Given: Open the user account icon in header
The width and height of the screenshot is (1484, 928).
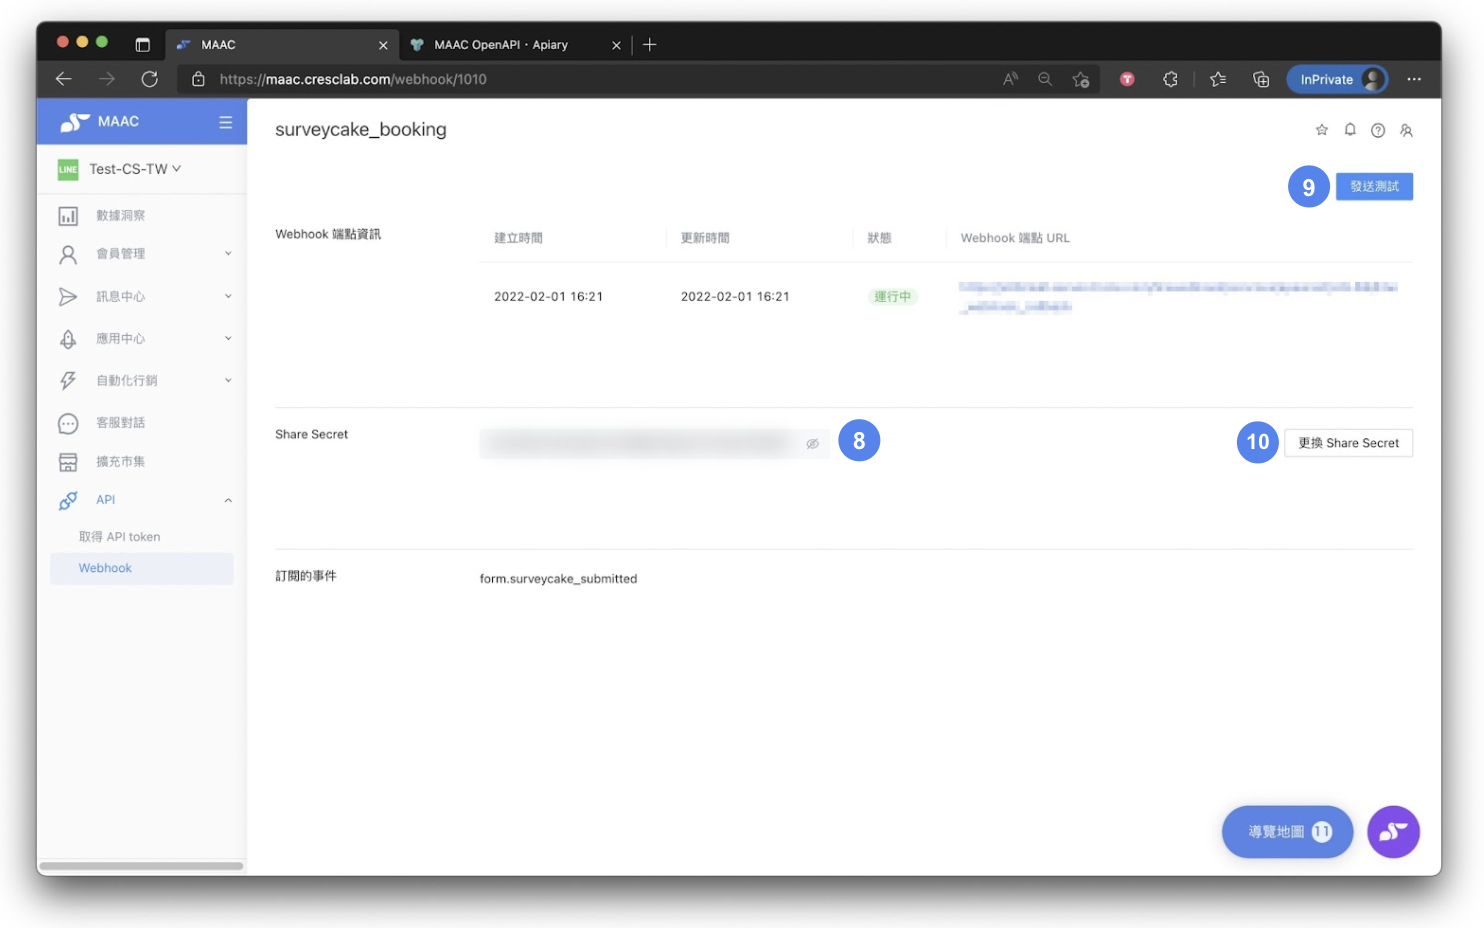Looking at the screenshot, I should coord(1406,130).
